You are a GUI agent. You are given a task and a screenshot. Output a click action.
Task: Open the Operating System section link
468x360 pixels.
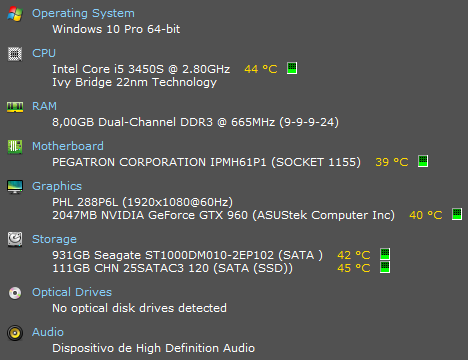(83, 13)
